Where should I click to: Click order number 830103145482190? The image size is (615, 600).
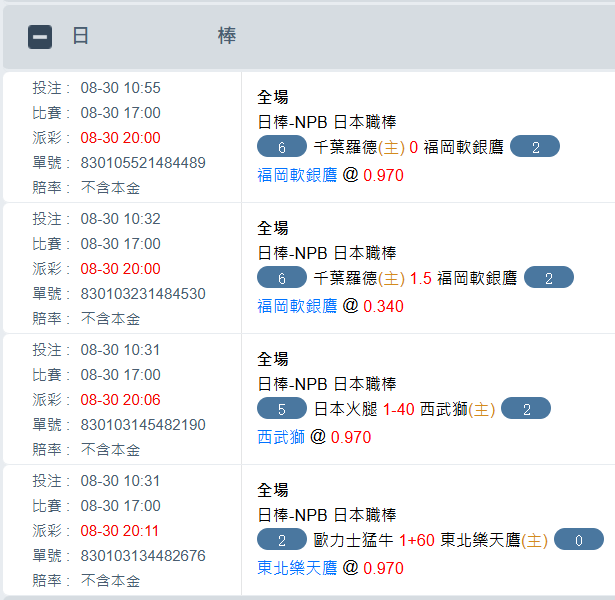(143, 425)
